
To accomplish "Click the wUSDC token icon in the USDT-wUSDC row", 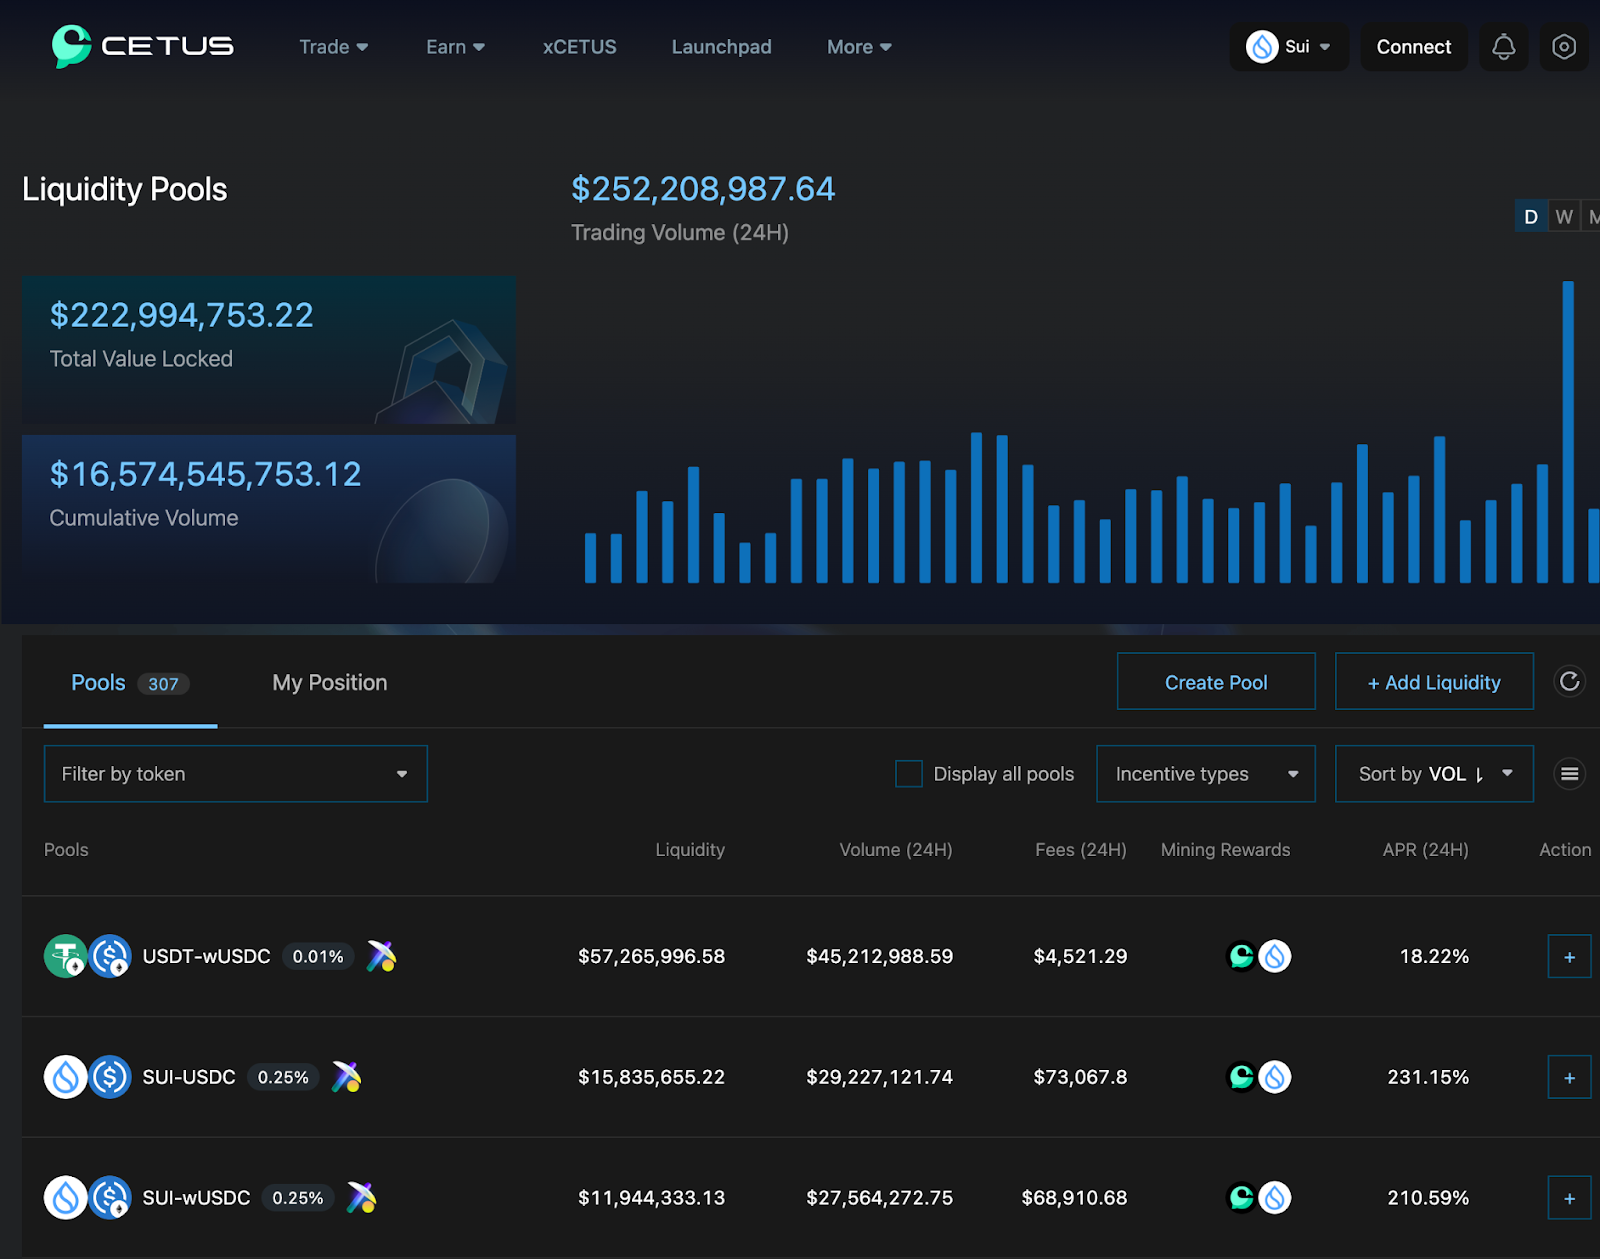I will point(110,956).
